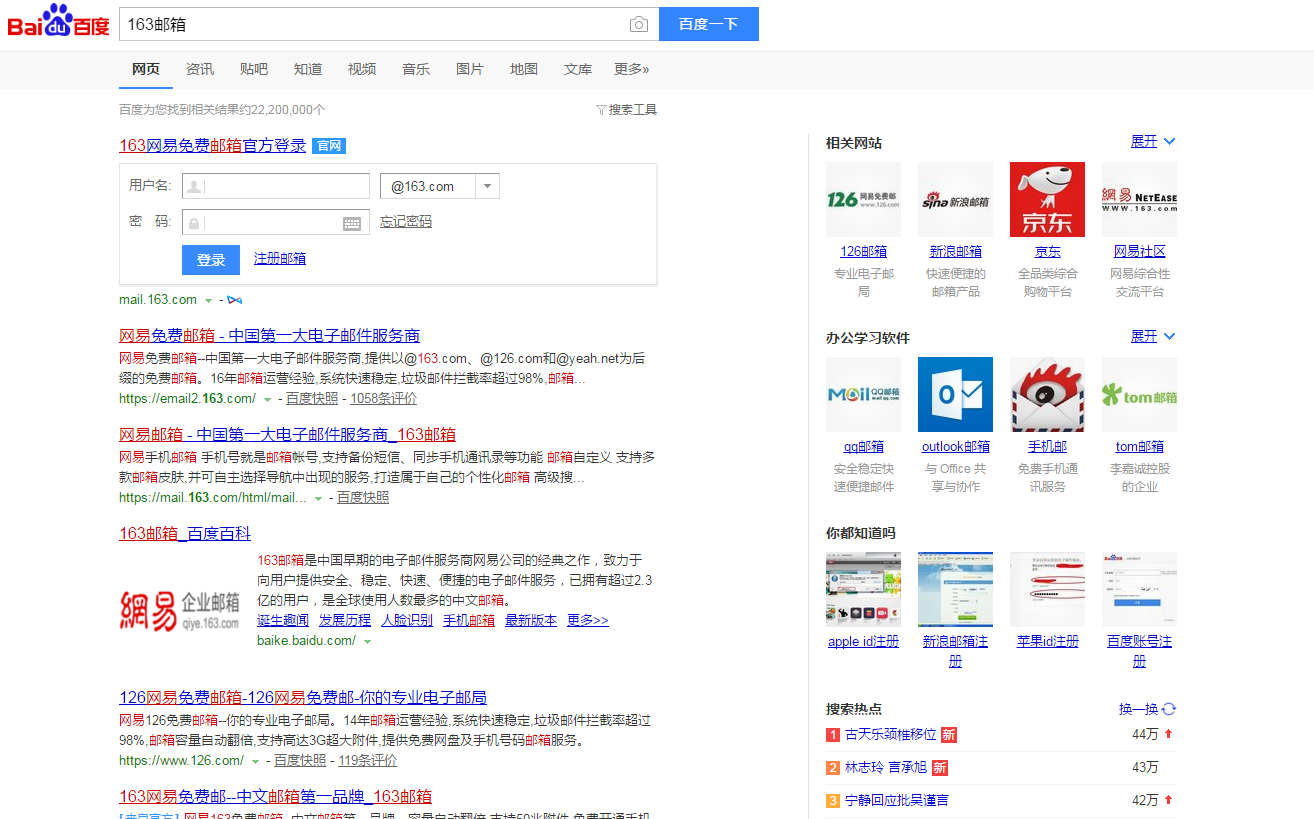This screenshot has width=1314, height=819.
Task: Click the small blue icon after mail.163.com
Action: coord(235,300)
